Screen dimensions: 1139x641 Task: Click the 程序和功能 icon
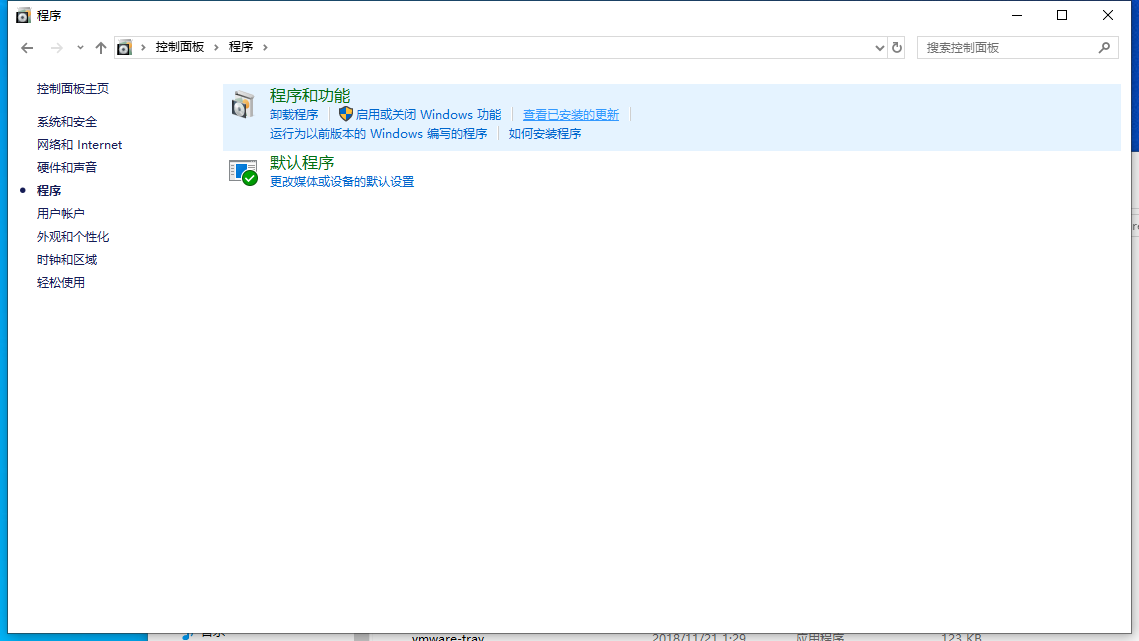(243, 105)
